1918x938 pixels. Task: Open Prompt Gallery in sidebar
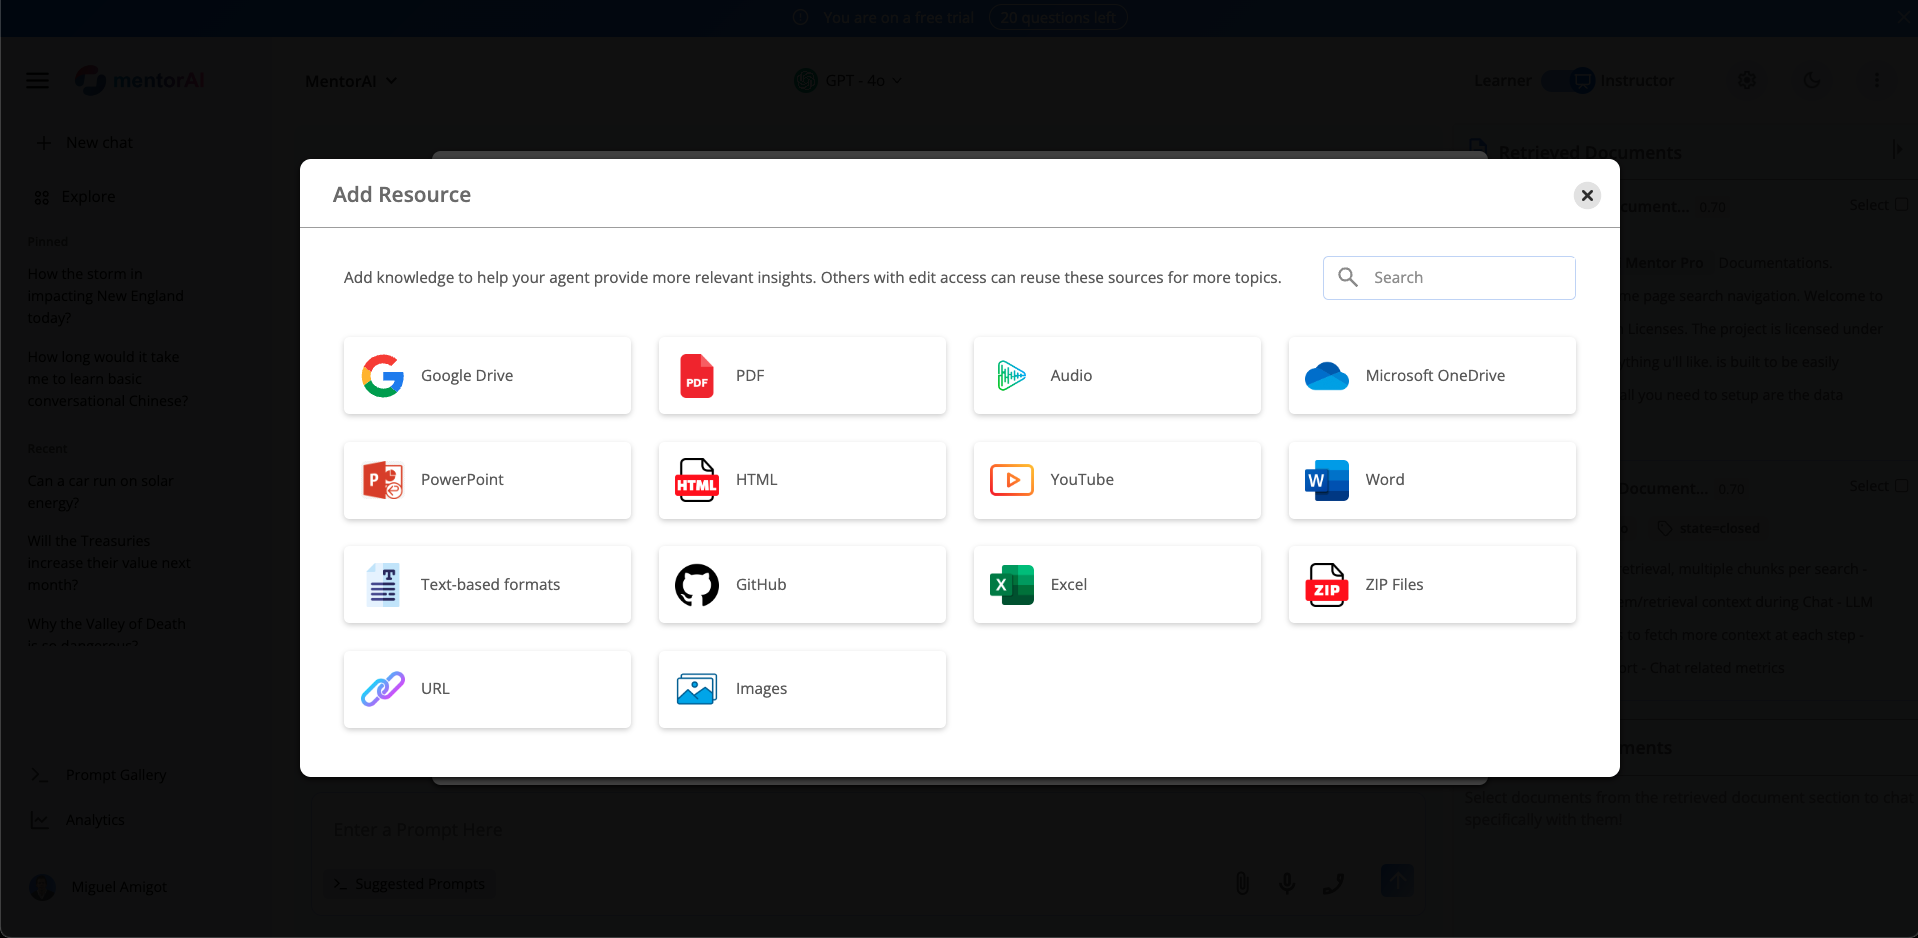[x=100, y=775]
